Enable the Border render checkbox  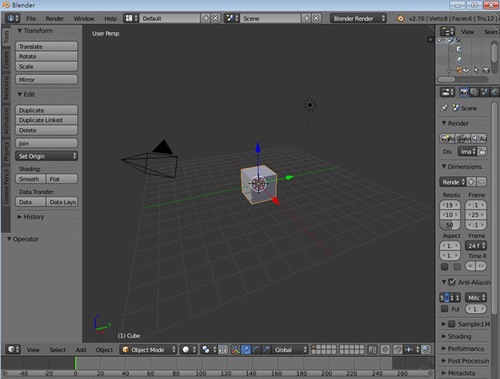(x=444, y=266)
